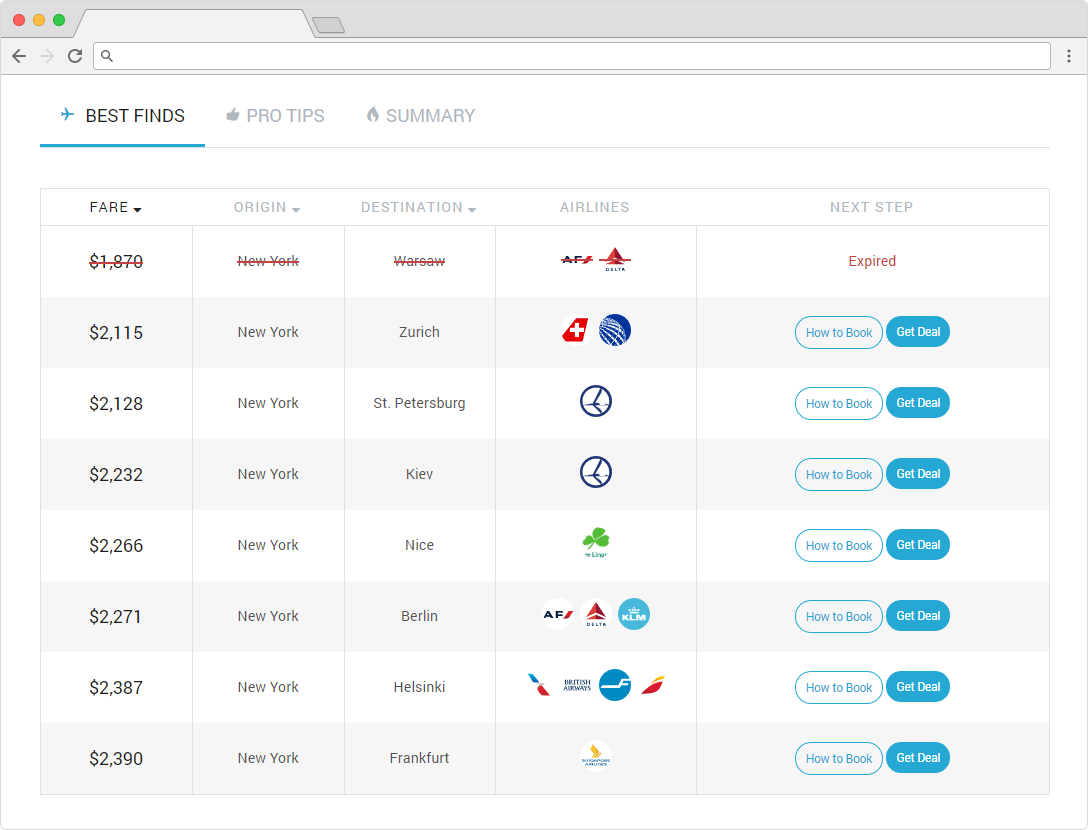Click the Delta logo on Berlin row
The width and height of the screenshot is (1088, 830).
595,614
